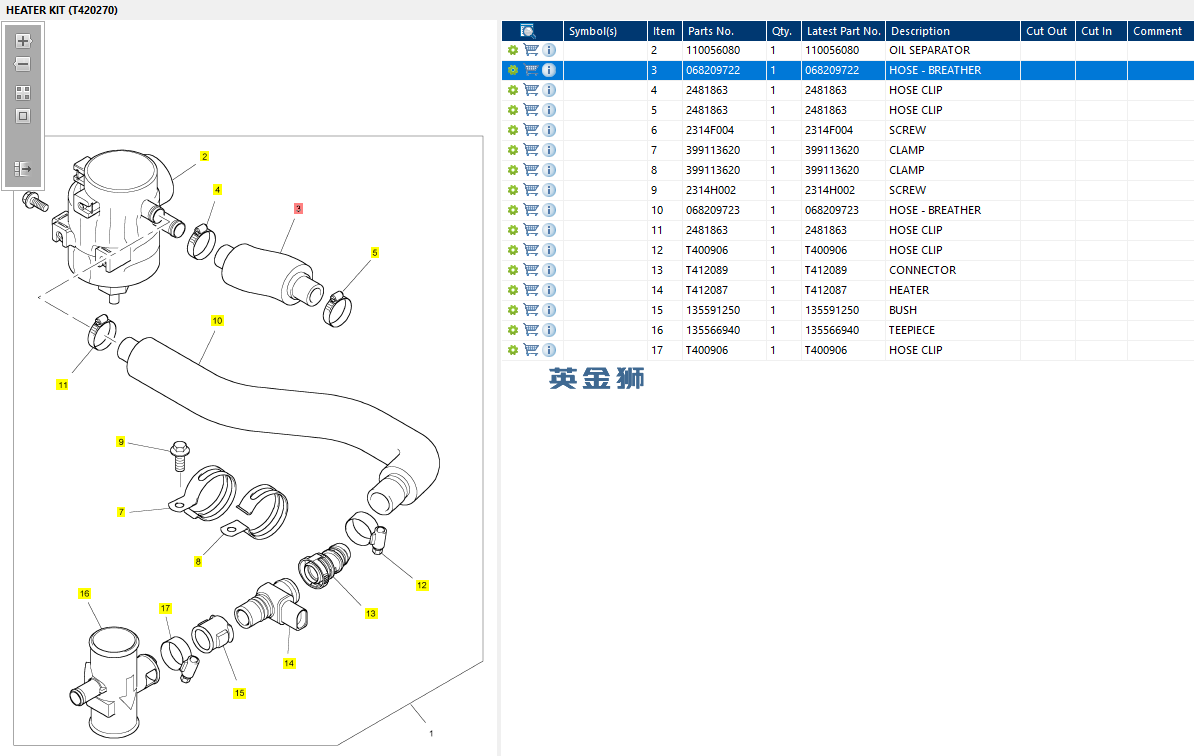The height and width of the screenshot is (756, 1194).
Task: Sort by Parts No. column header
Action: click(710, 31)
